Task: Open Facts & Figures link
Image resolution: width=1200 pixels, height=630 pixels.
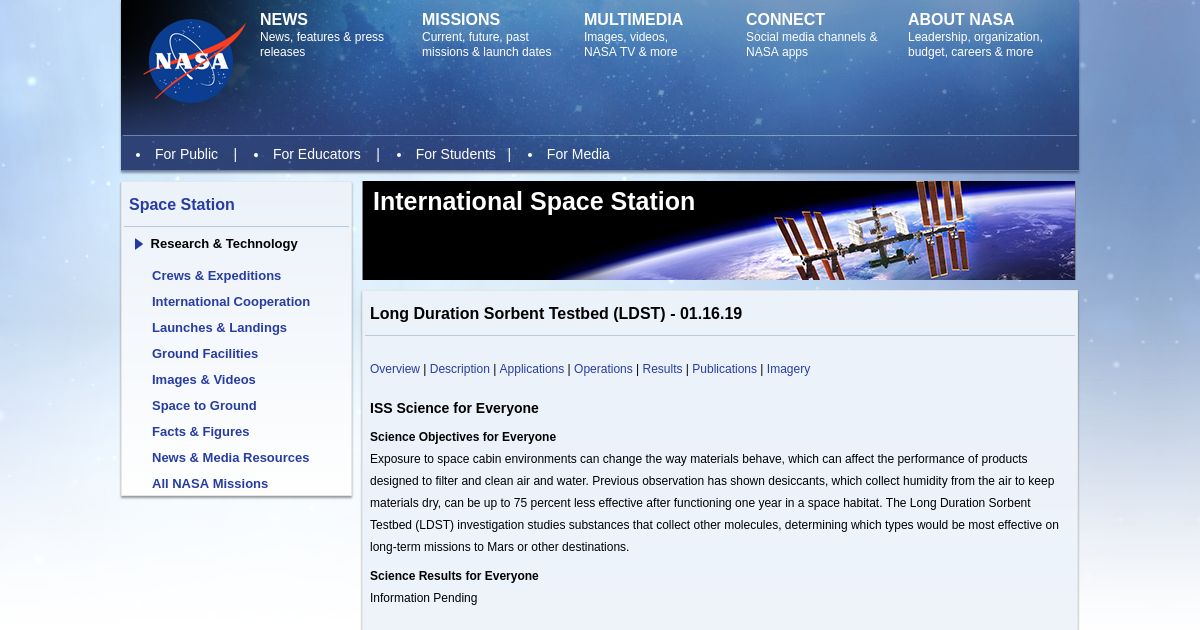Action: pos(201,432)
